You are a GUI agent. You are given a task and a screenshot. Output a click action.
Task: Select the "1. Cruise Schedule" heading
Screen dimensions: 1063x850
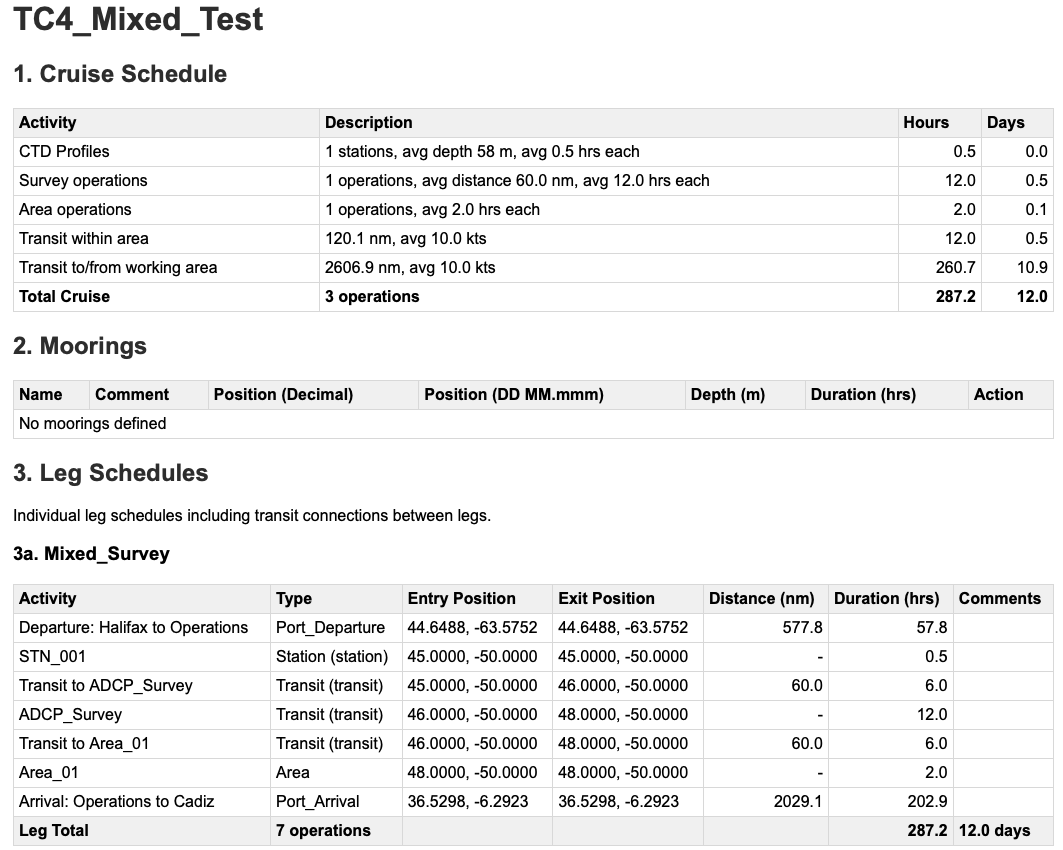(x=120, y=74)
